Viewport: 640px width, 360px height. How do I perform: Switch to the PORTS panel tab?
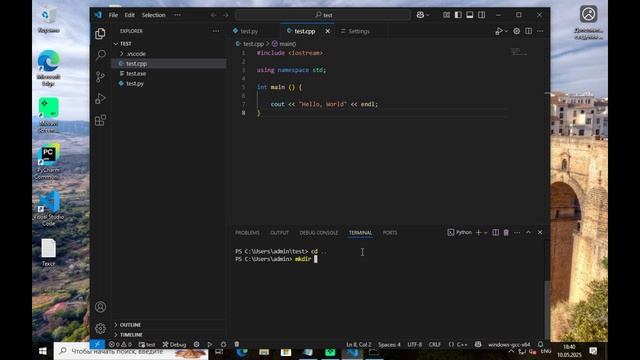click(390, 233)
